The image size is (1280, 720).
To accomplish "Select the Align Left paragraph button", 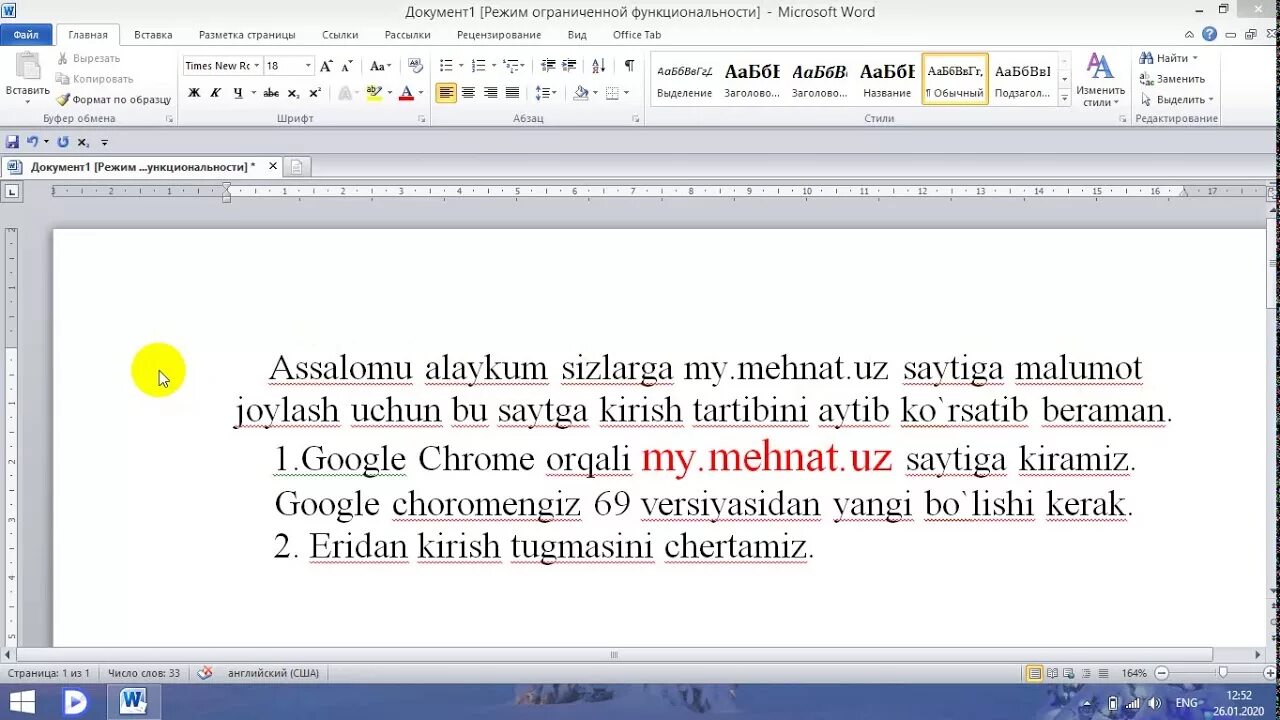I will click(x=446, y=93).
